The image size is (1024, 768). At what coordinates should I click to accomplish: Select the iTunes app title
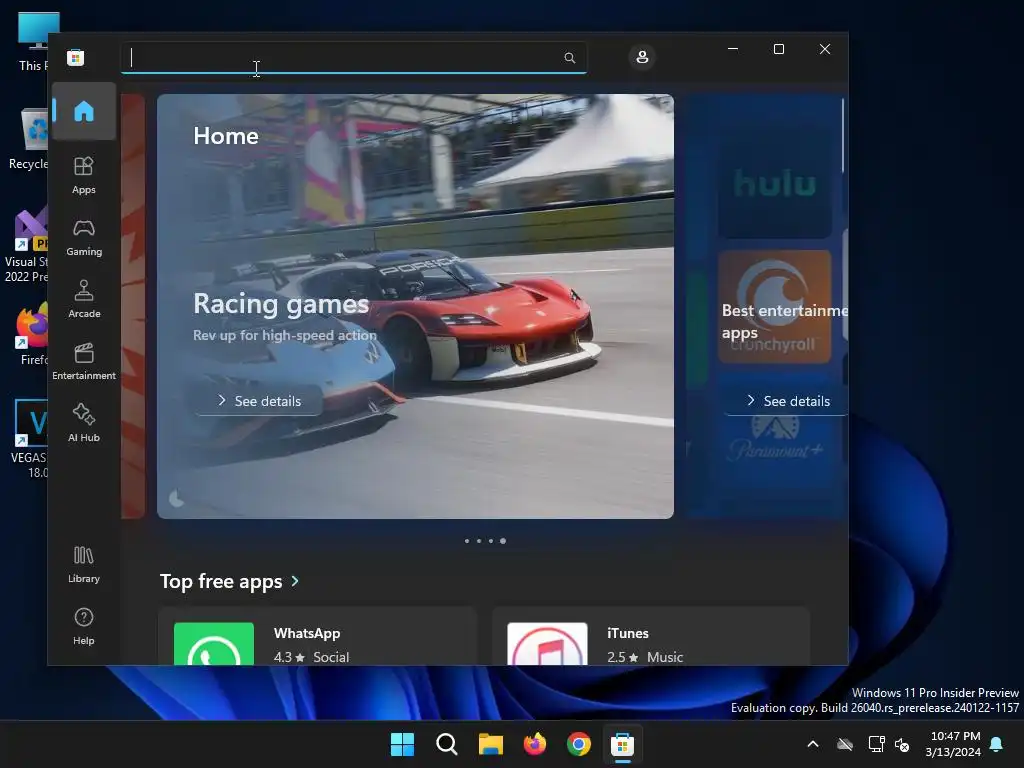(628, 633)
